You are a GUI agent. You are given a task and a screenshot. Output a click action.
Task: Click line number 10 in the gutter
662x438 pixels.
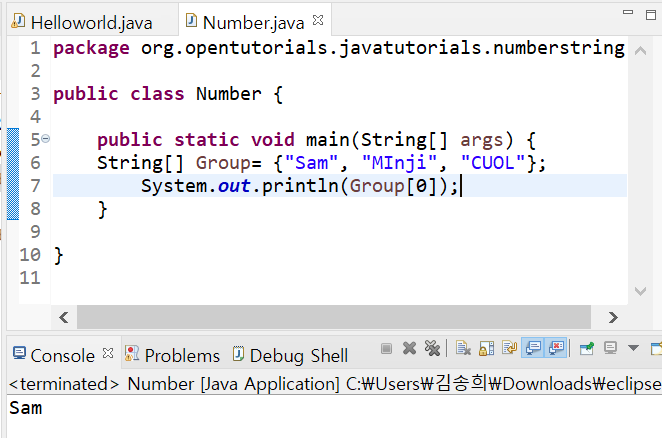pos(30,255)
